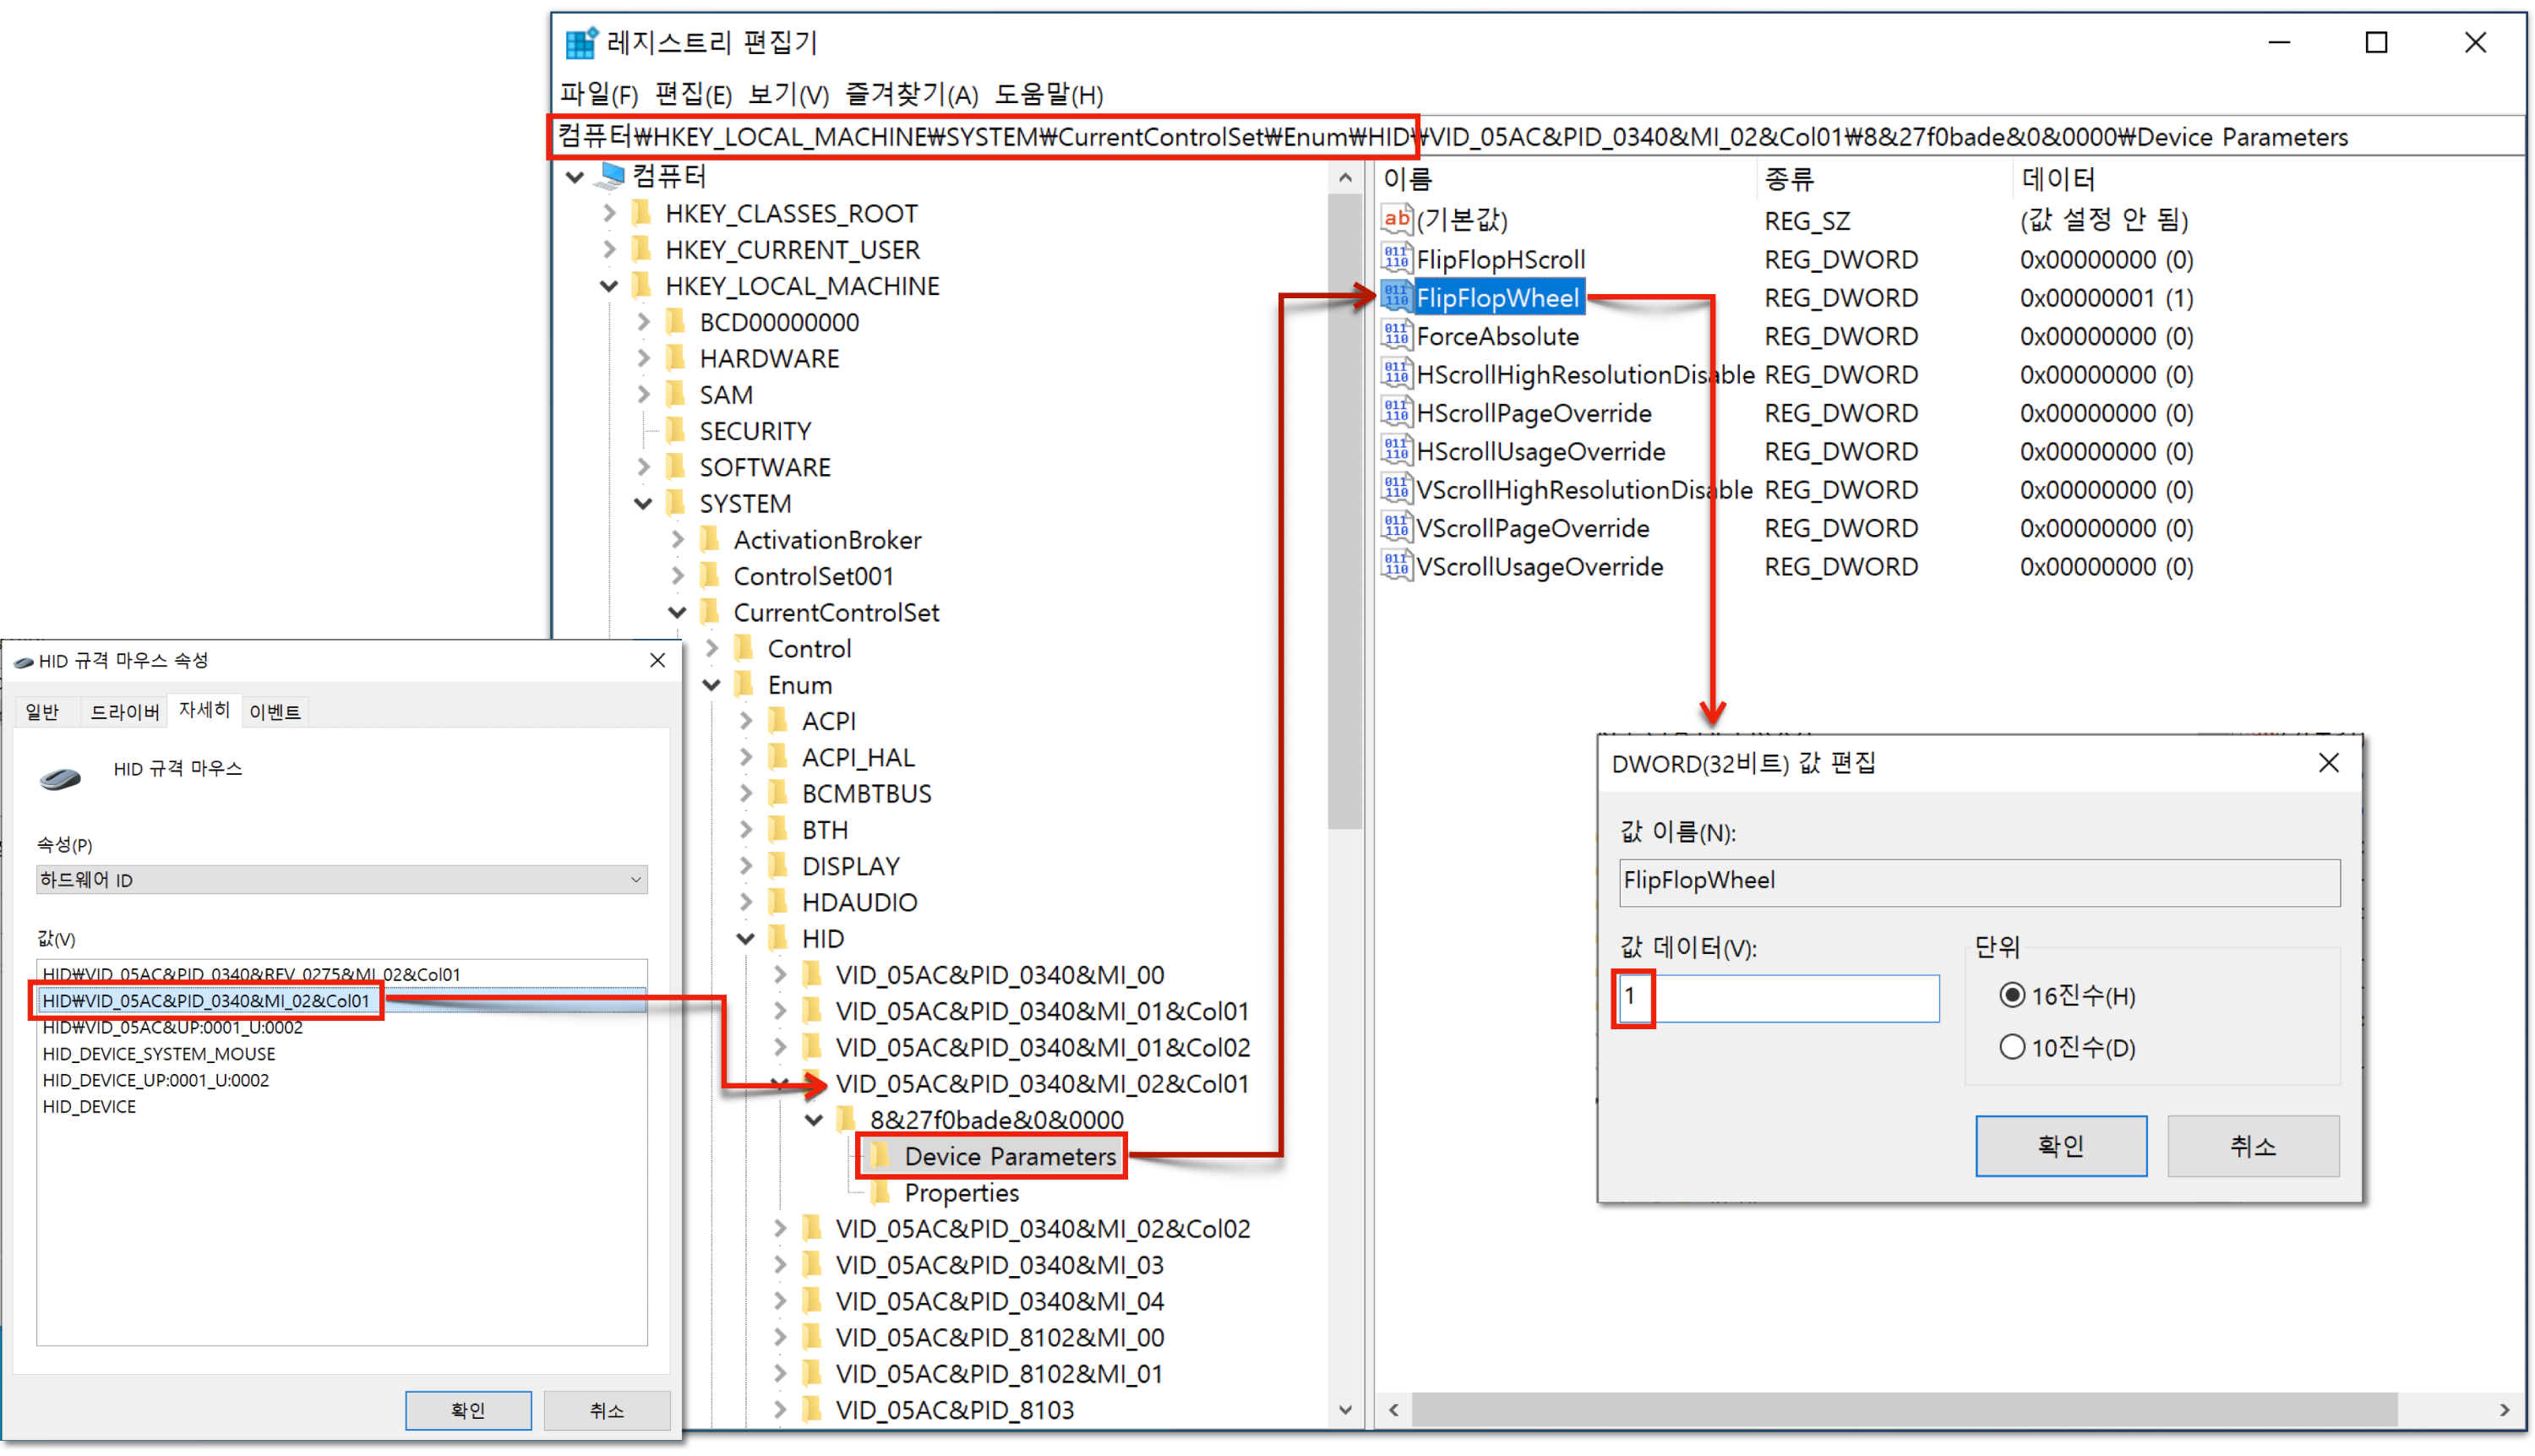
Task: Click the HARDWARE folder icon in the tree
Action: [676, 358]
